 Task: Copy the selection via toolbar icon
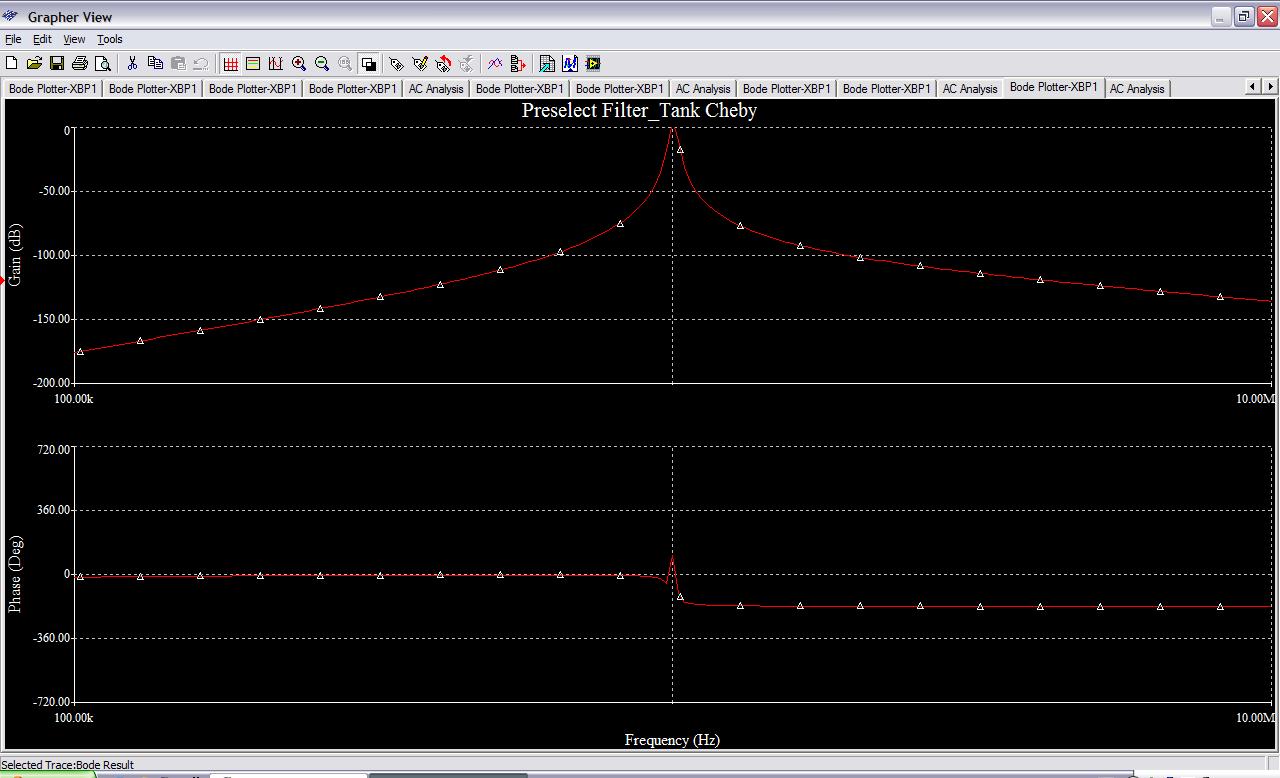pos(155,63)
